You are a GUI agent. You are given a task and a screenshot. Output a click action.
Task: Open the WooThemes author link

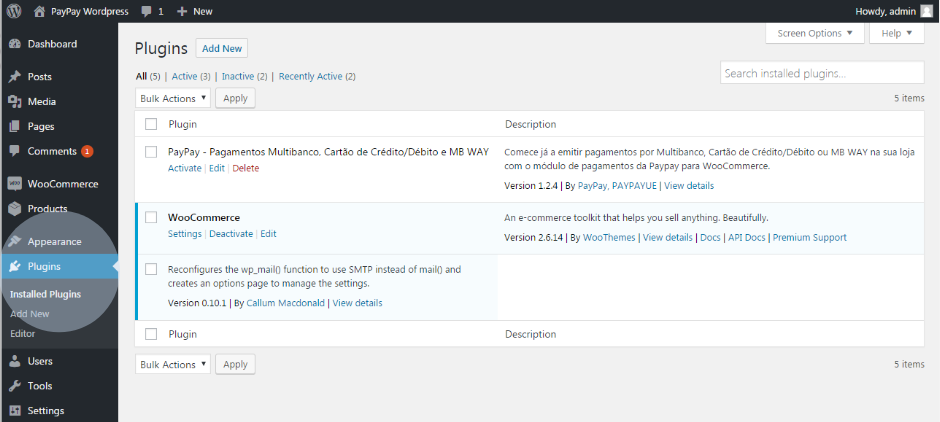click(609, 238)
